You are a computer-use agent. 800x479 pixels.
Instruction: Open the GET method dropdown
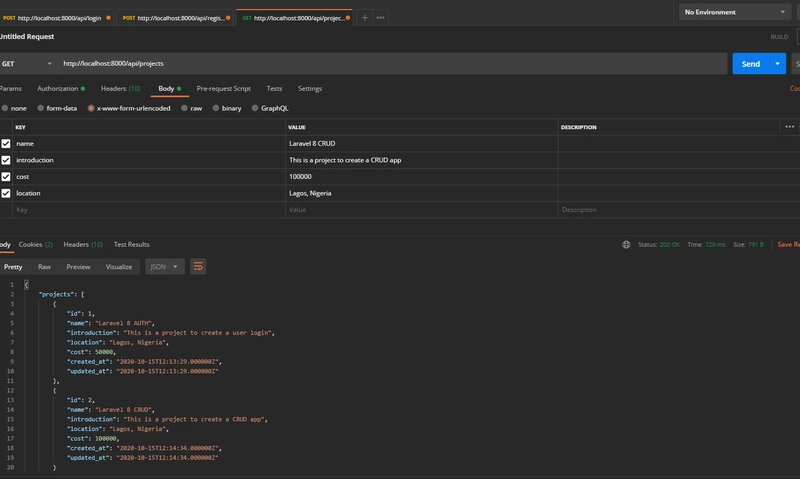click(x=27, y=64)
